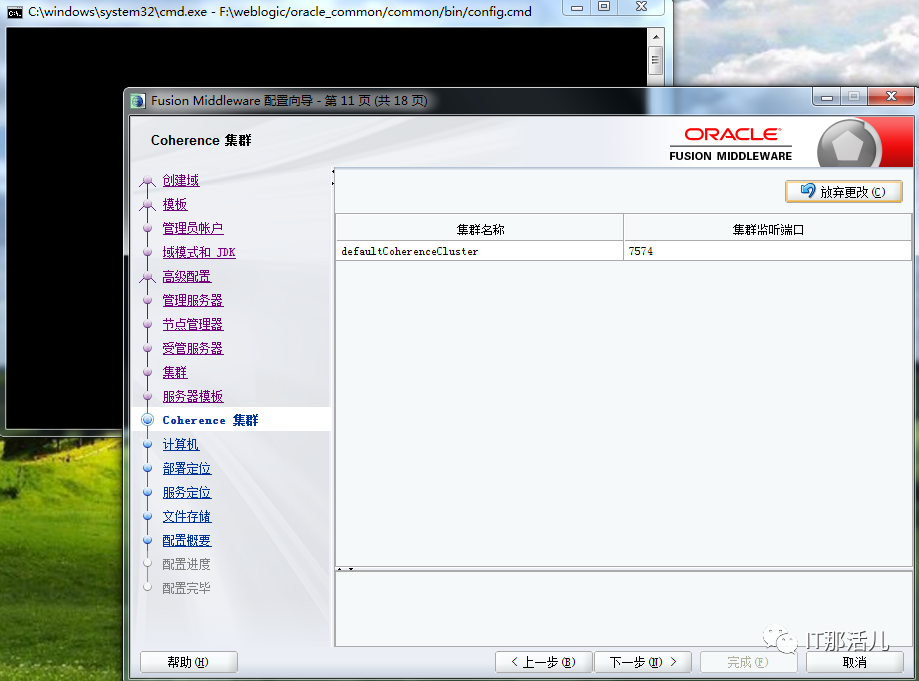This screenshot has width=919, height=681.
Task: Jump to 文件存储 step
Action: pyautogui.click(x=187, y=516)
